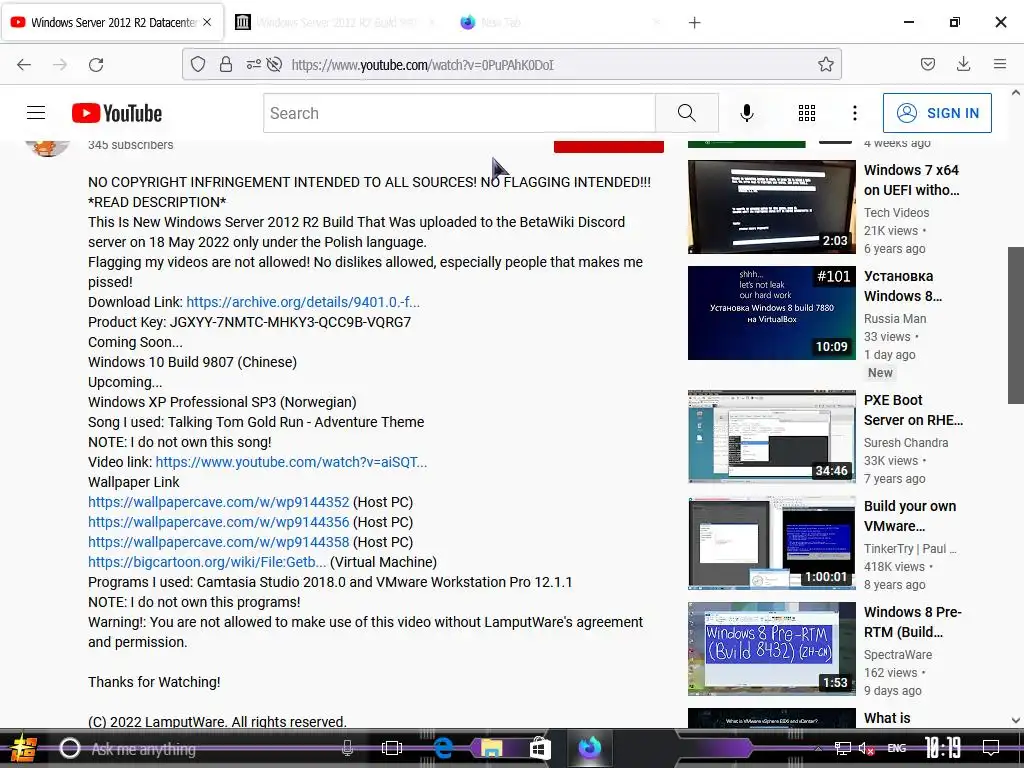
Task: Click channel name TinkerTry | Paul
Action: pos(910,549)
